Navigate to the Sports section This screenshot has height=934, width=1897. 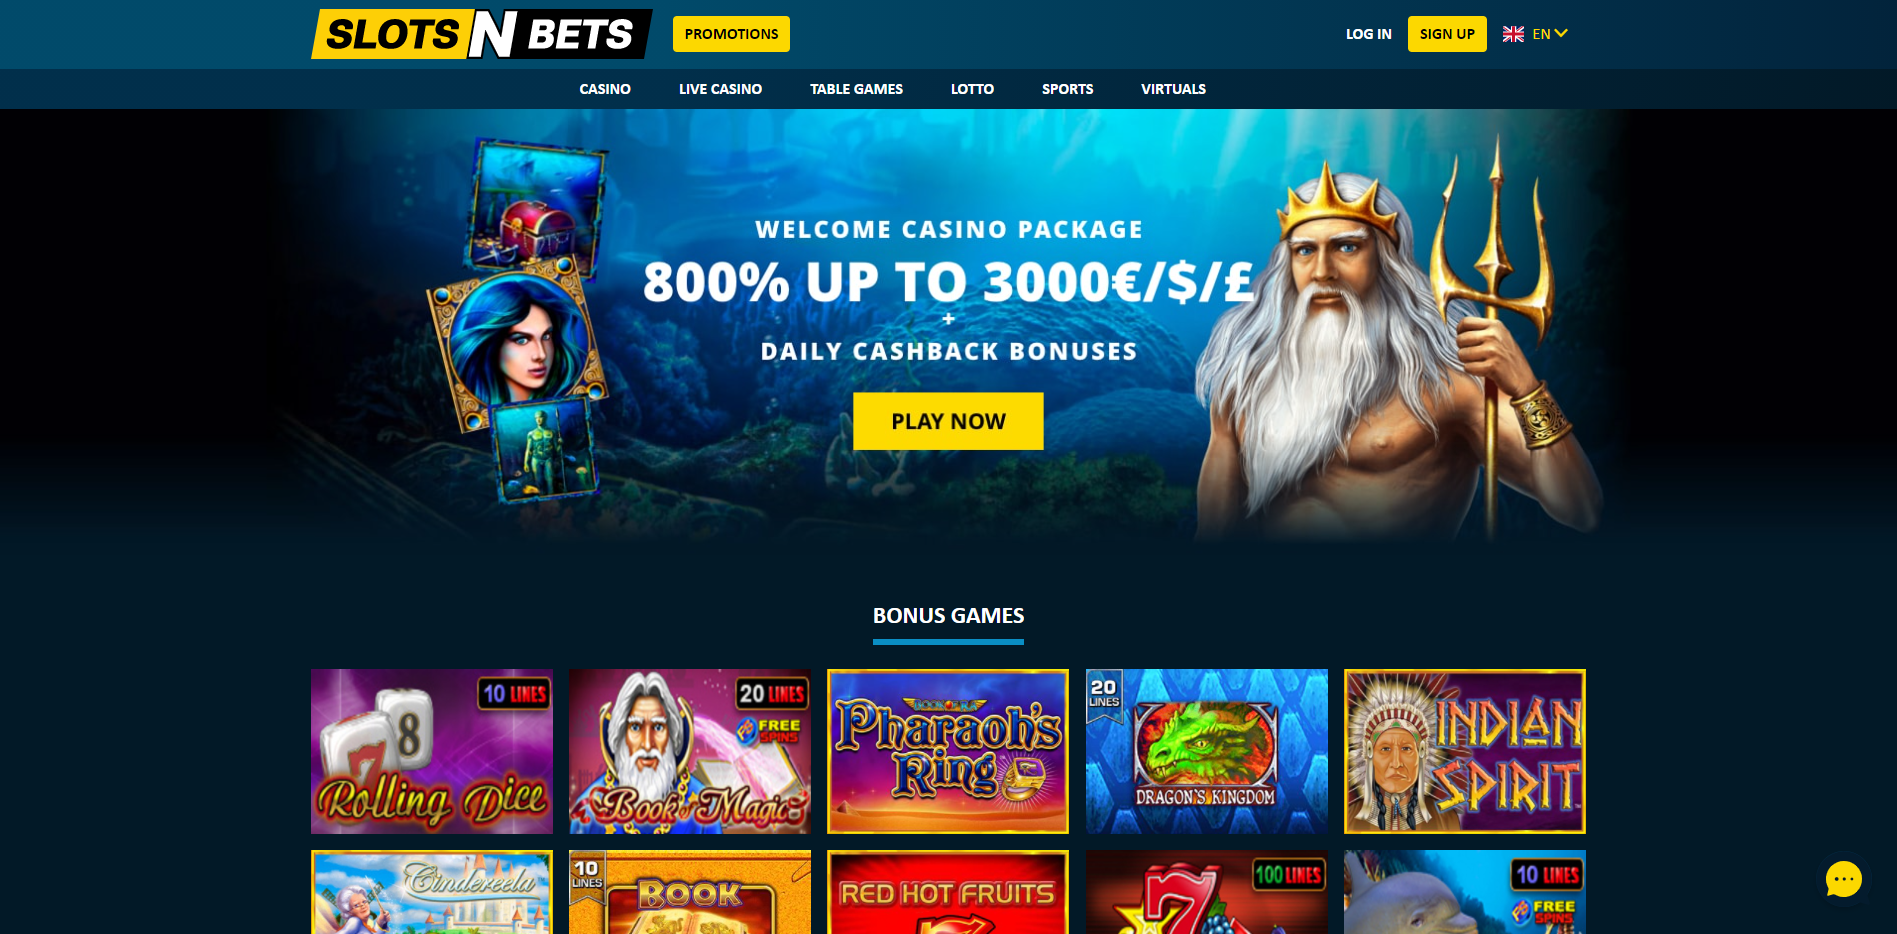(x=1067, y=89)
